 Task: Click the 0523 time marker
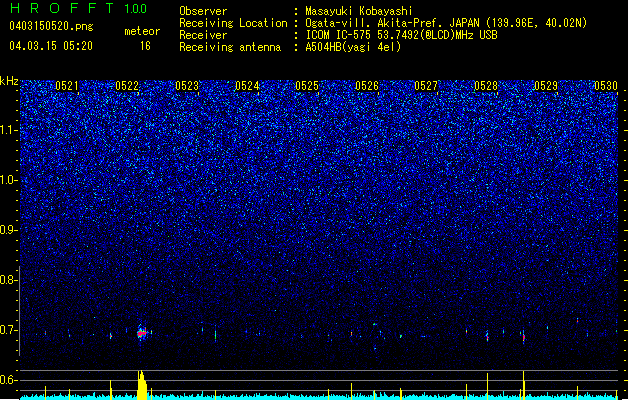(187, 86)
